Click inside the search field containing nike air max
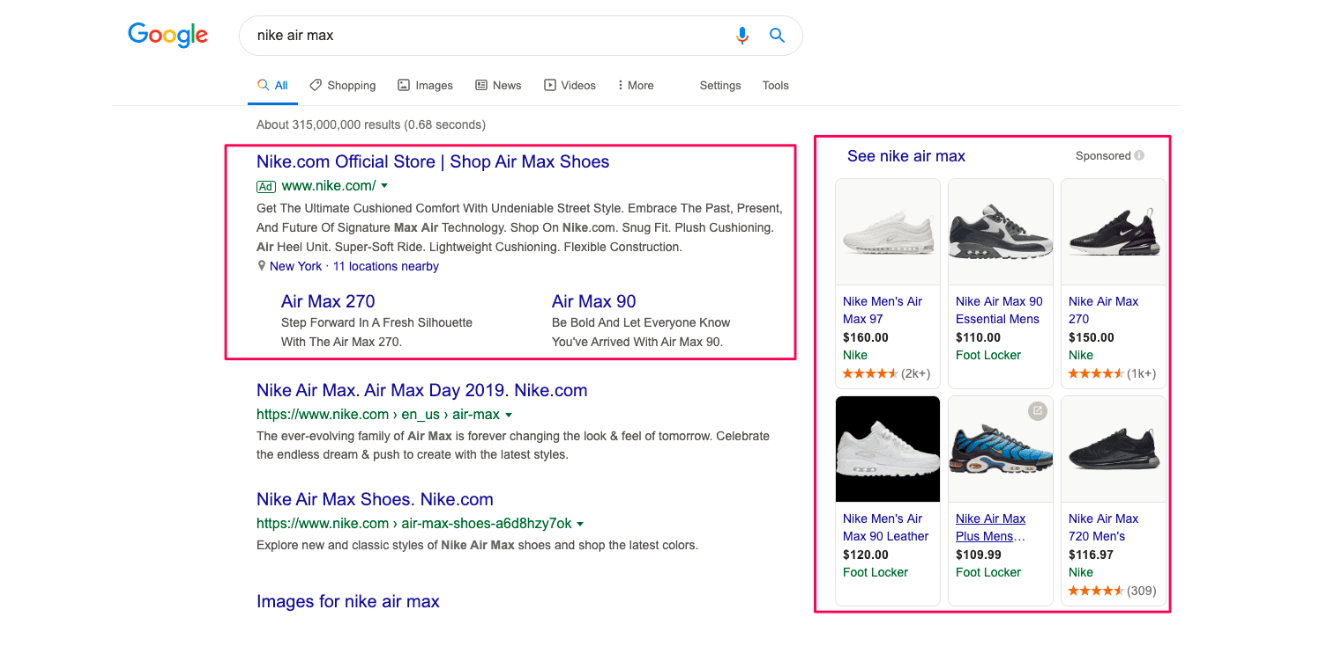Image resolution: width=1319 pixels, height=648 pixels. pos(480,36)
